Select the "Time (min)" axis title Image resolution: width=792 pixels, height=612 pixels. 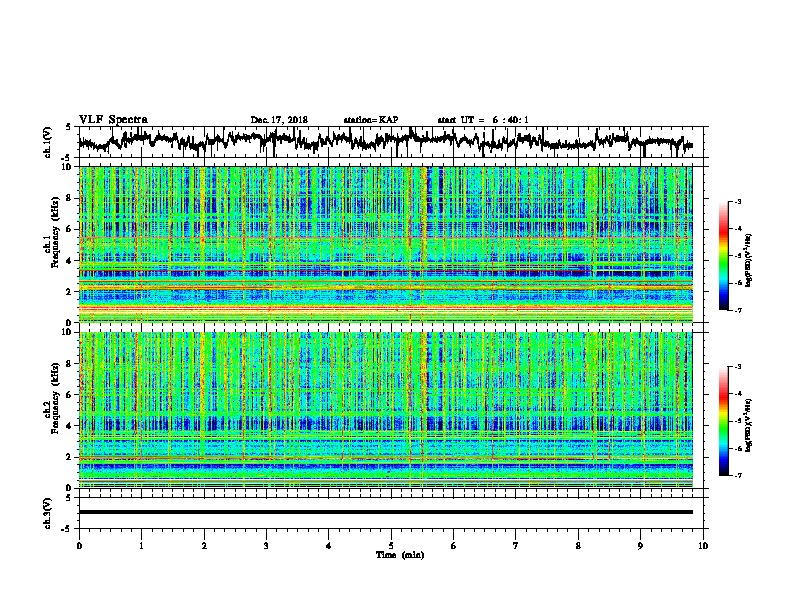click(x=400, y=555)
